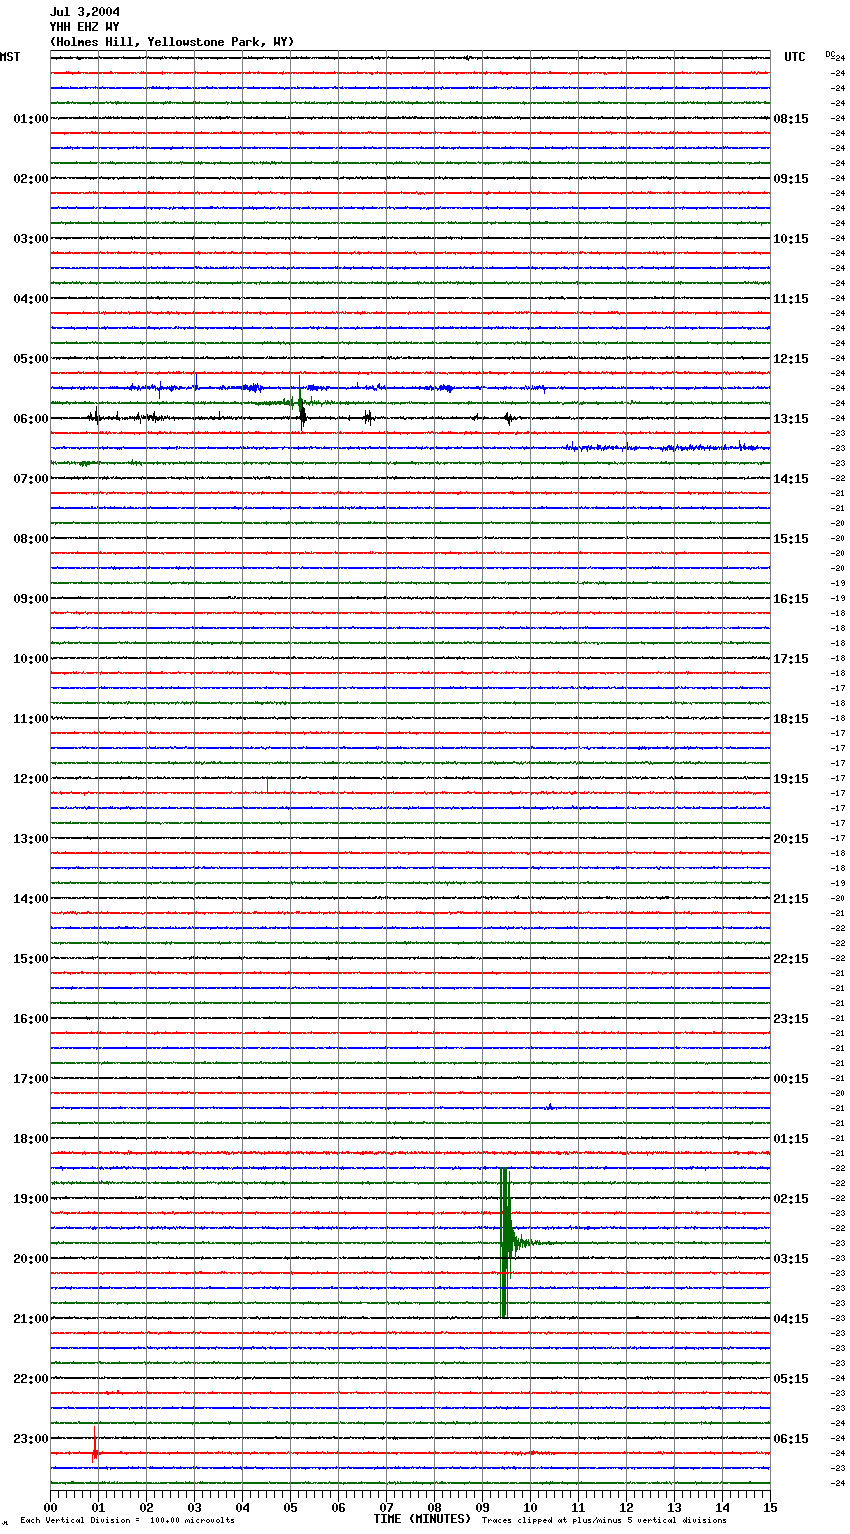Click the 23:15 UTC time label

pyautogui.click(x=791, y=1019)
